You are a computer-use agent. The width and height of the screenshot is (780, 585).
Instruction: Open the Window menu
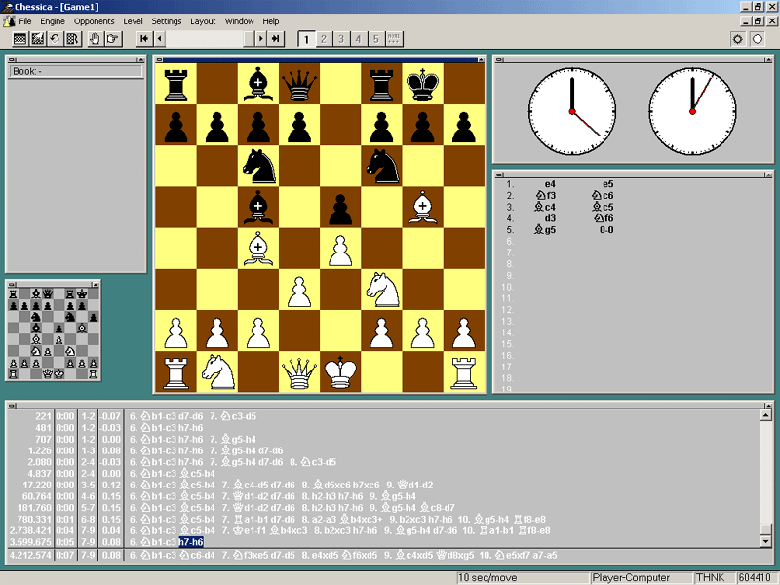click(239, 21)
